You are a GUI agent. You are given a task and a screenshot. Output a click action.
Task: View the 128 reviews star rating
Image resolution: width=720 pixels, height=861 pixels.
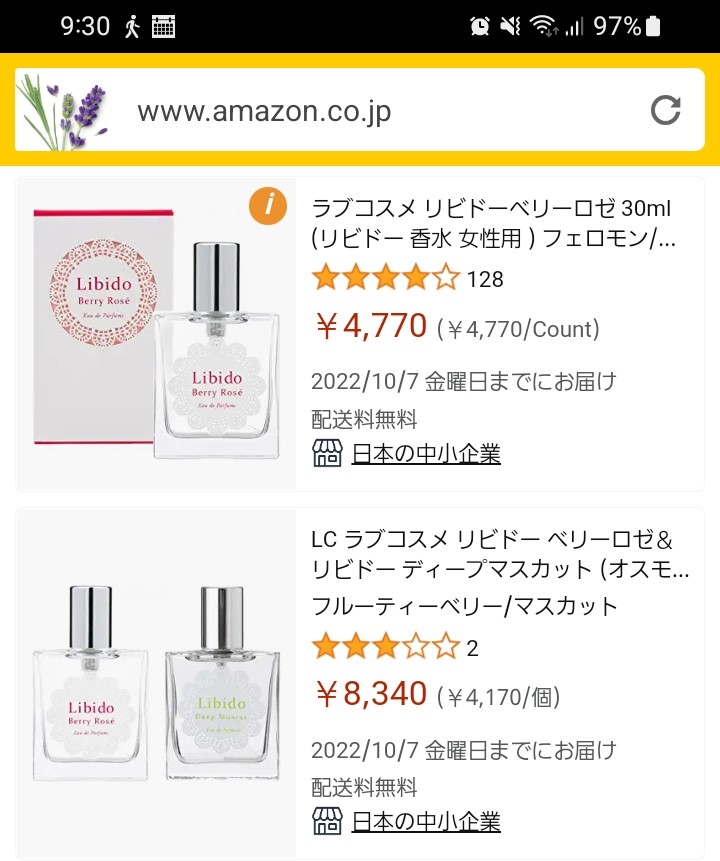[407, 278]
